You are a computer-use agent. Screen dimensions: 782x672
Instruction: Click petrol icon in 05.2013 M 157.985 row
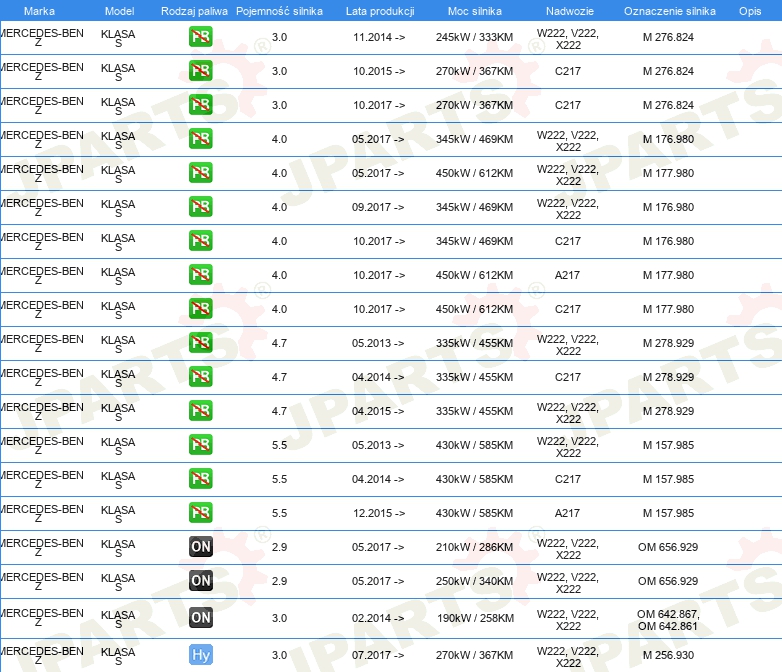click(201, 445)
